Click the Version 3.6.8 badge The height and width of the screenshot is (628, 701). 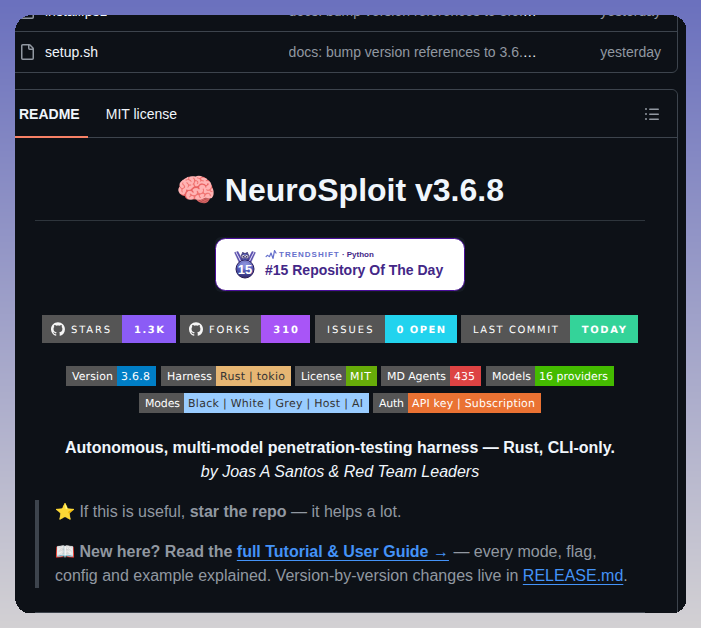click(111, 376)
